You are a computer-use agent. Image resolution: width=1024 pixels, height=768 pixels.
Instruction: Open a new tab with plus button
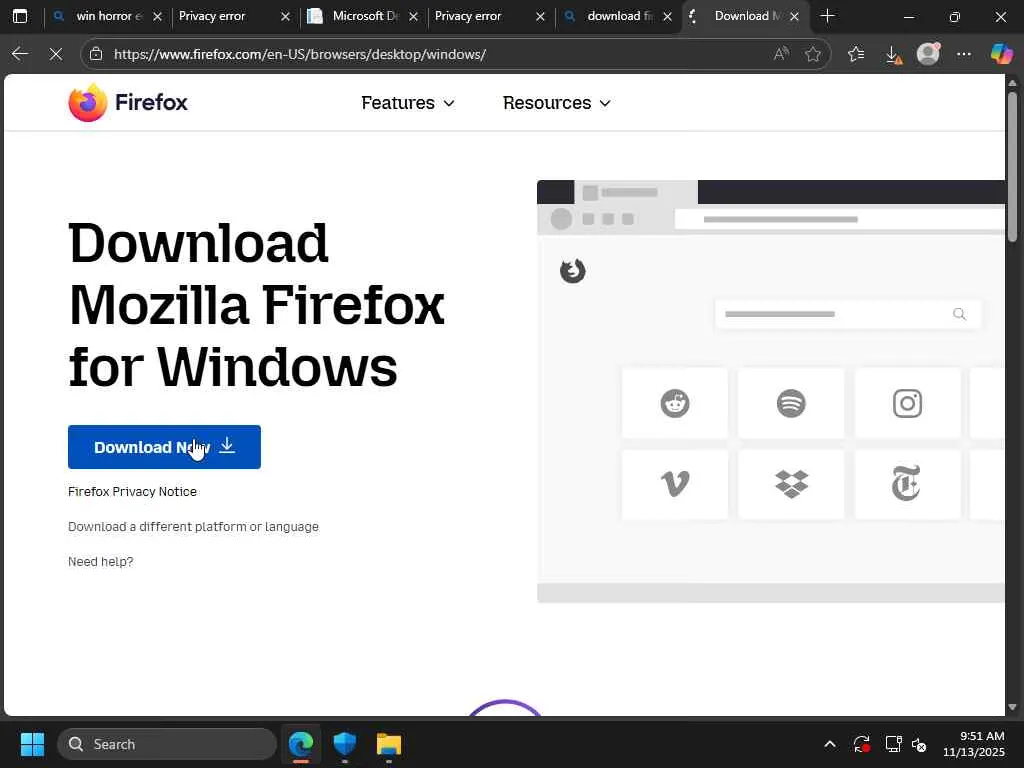[x=827, y=16]
